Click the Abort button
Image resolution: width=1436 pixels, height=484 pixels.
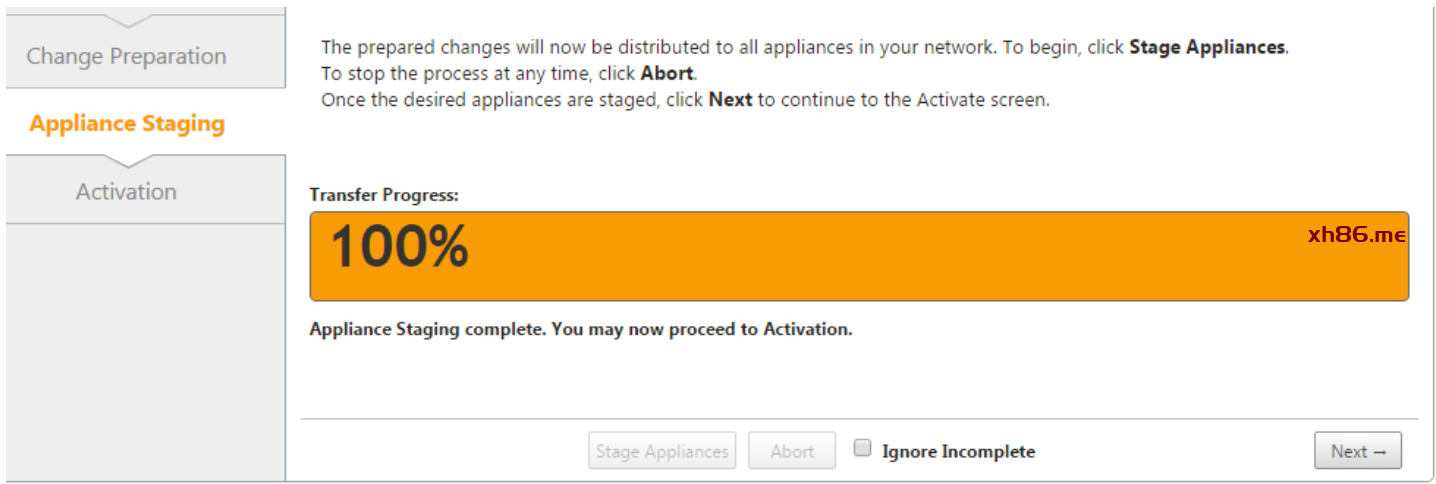coord(792,451)
